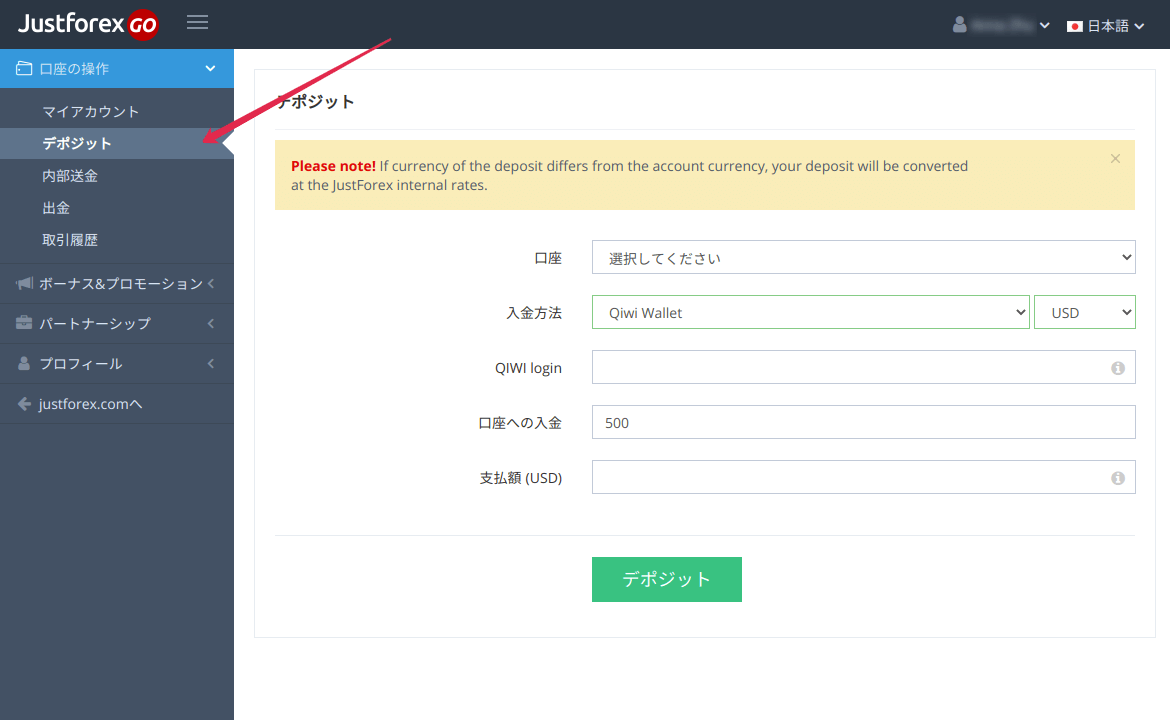Image resolution: width=1170 pixels, height=720 pixels.
Task: Follow the justforex.comへ link
Action: point(90,404)
